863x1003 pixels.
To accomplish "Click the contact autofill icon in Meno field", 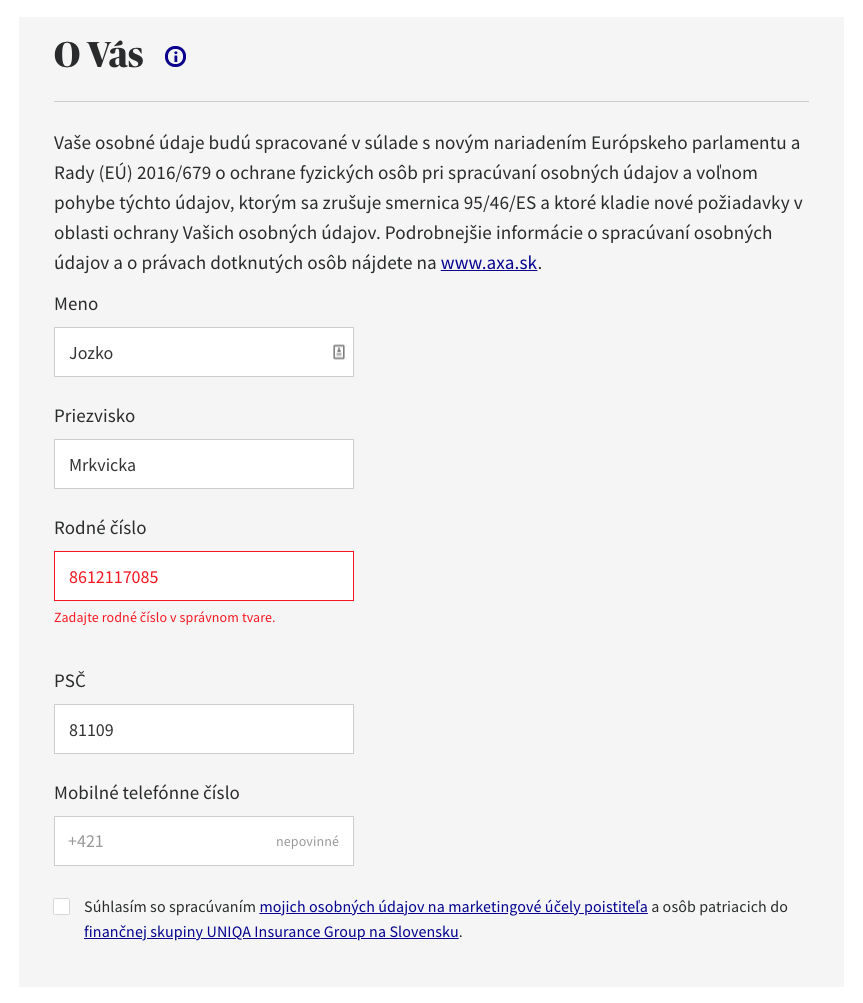I will tap(339, 352).
